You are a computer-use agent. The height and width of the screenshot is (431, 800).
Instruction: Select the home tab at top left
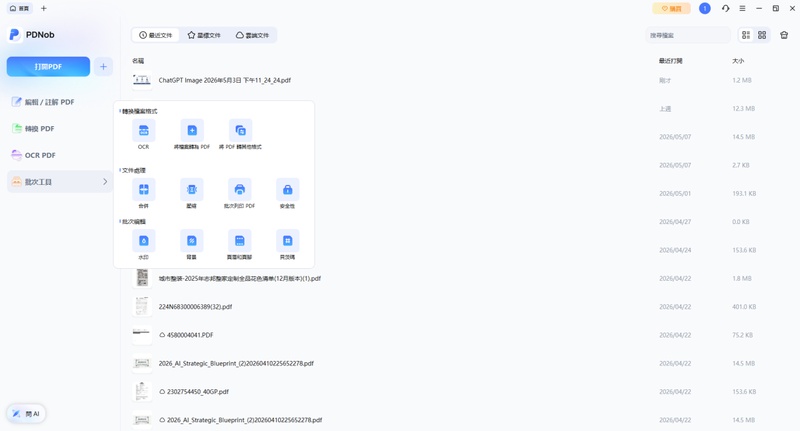tap(19, 8)
